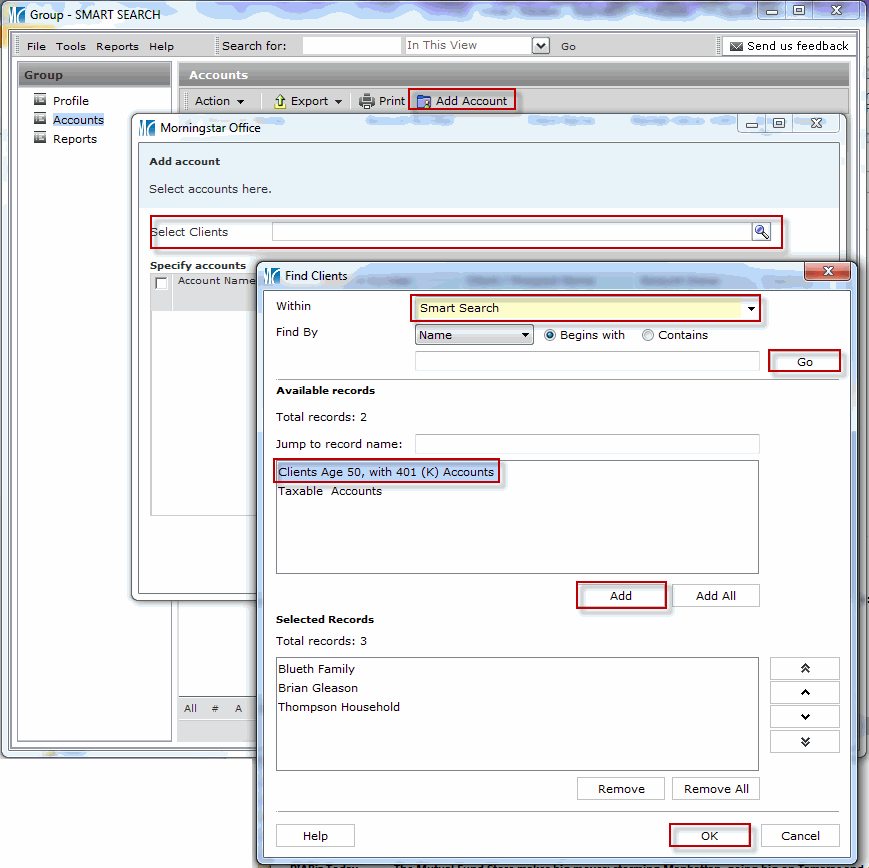Expand the In This View dropdown

[541, 46]
